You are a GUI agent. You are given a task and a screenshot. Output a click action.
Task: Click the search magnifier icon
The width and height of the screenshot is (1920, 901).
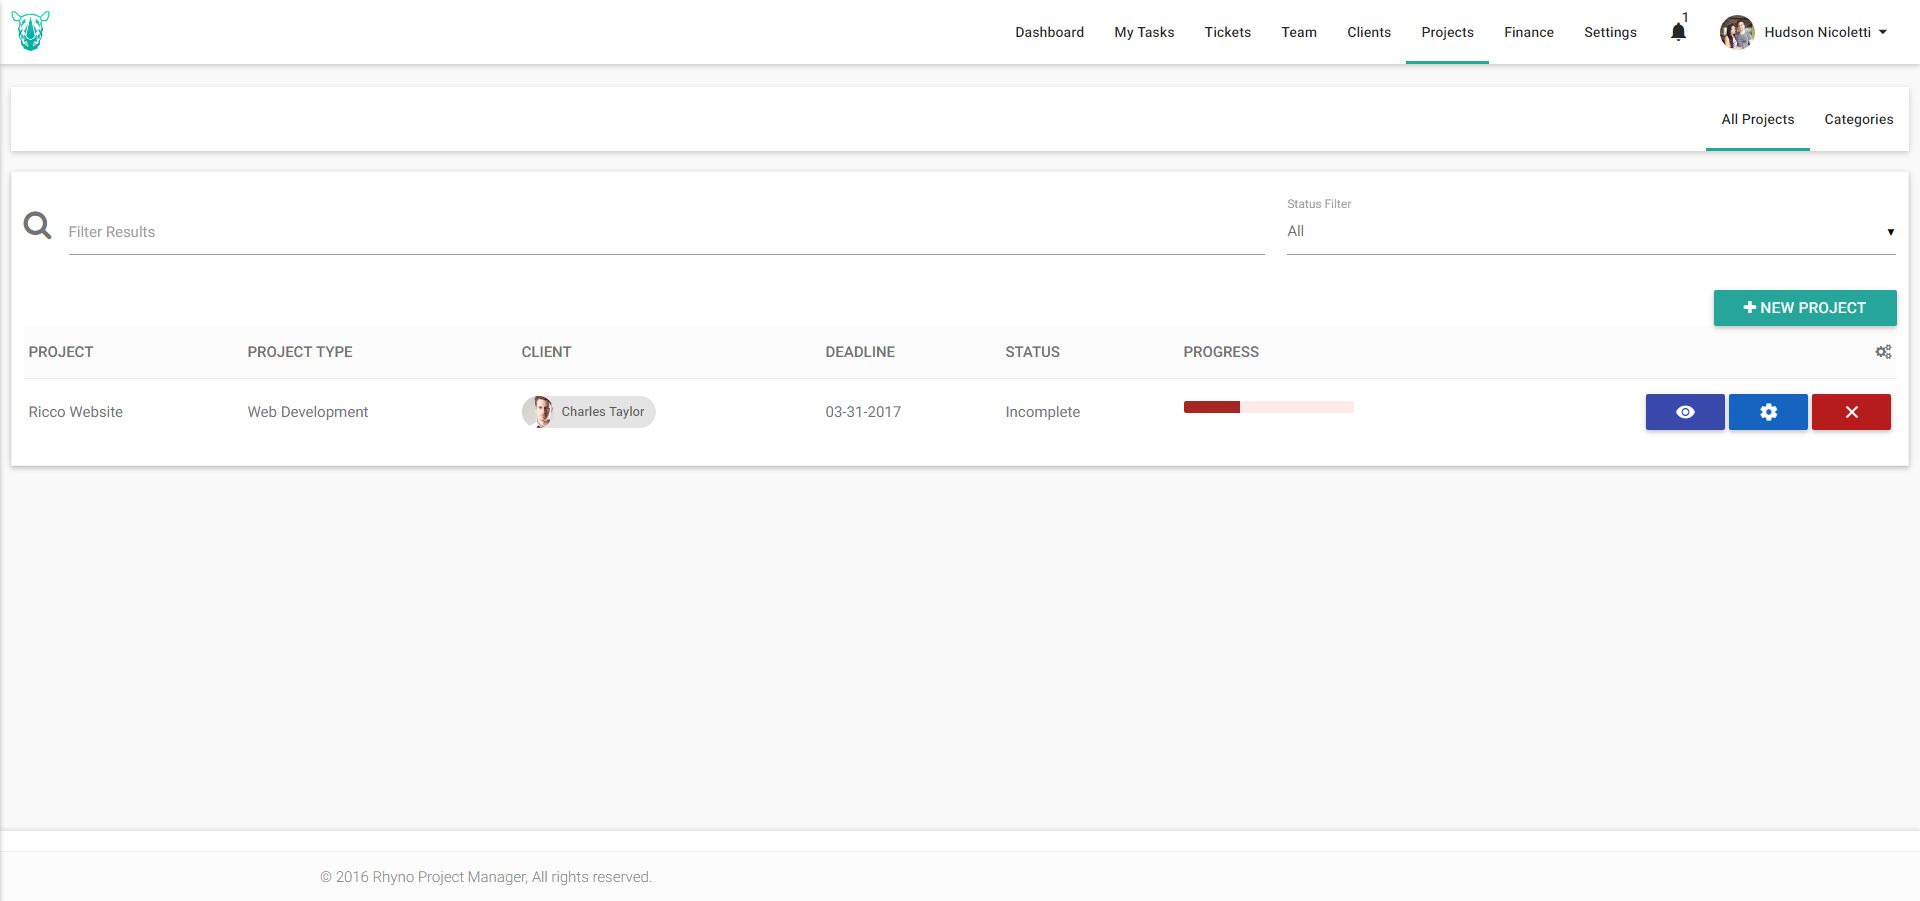(x=38, y=226)
